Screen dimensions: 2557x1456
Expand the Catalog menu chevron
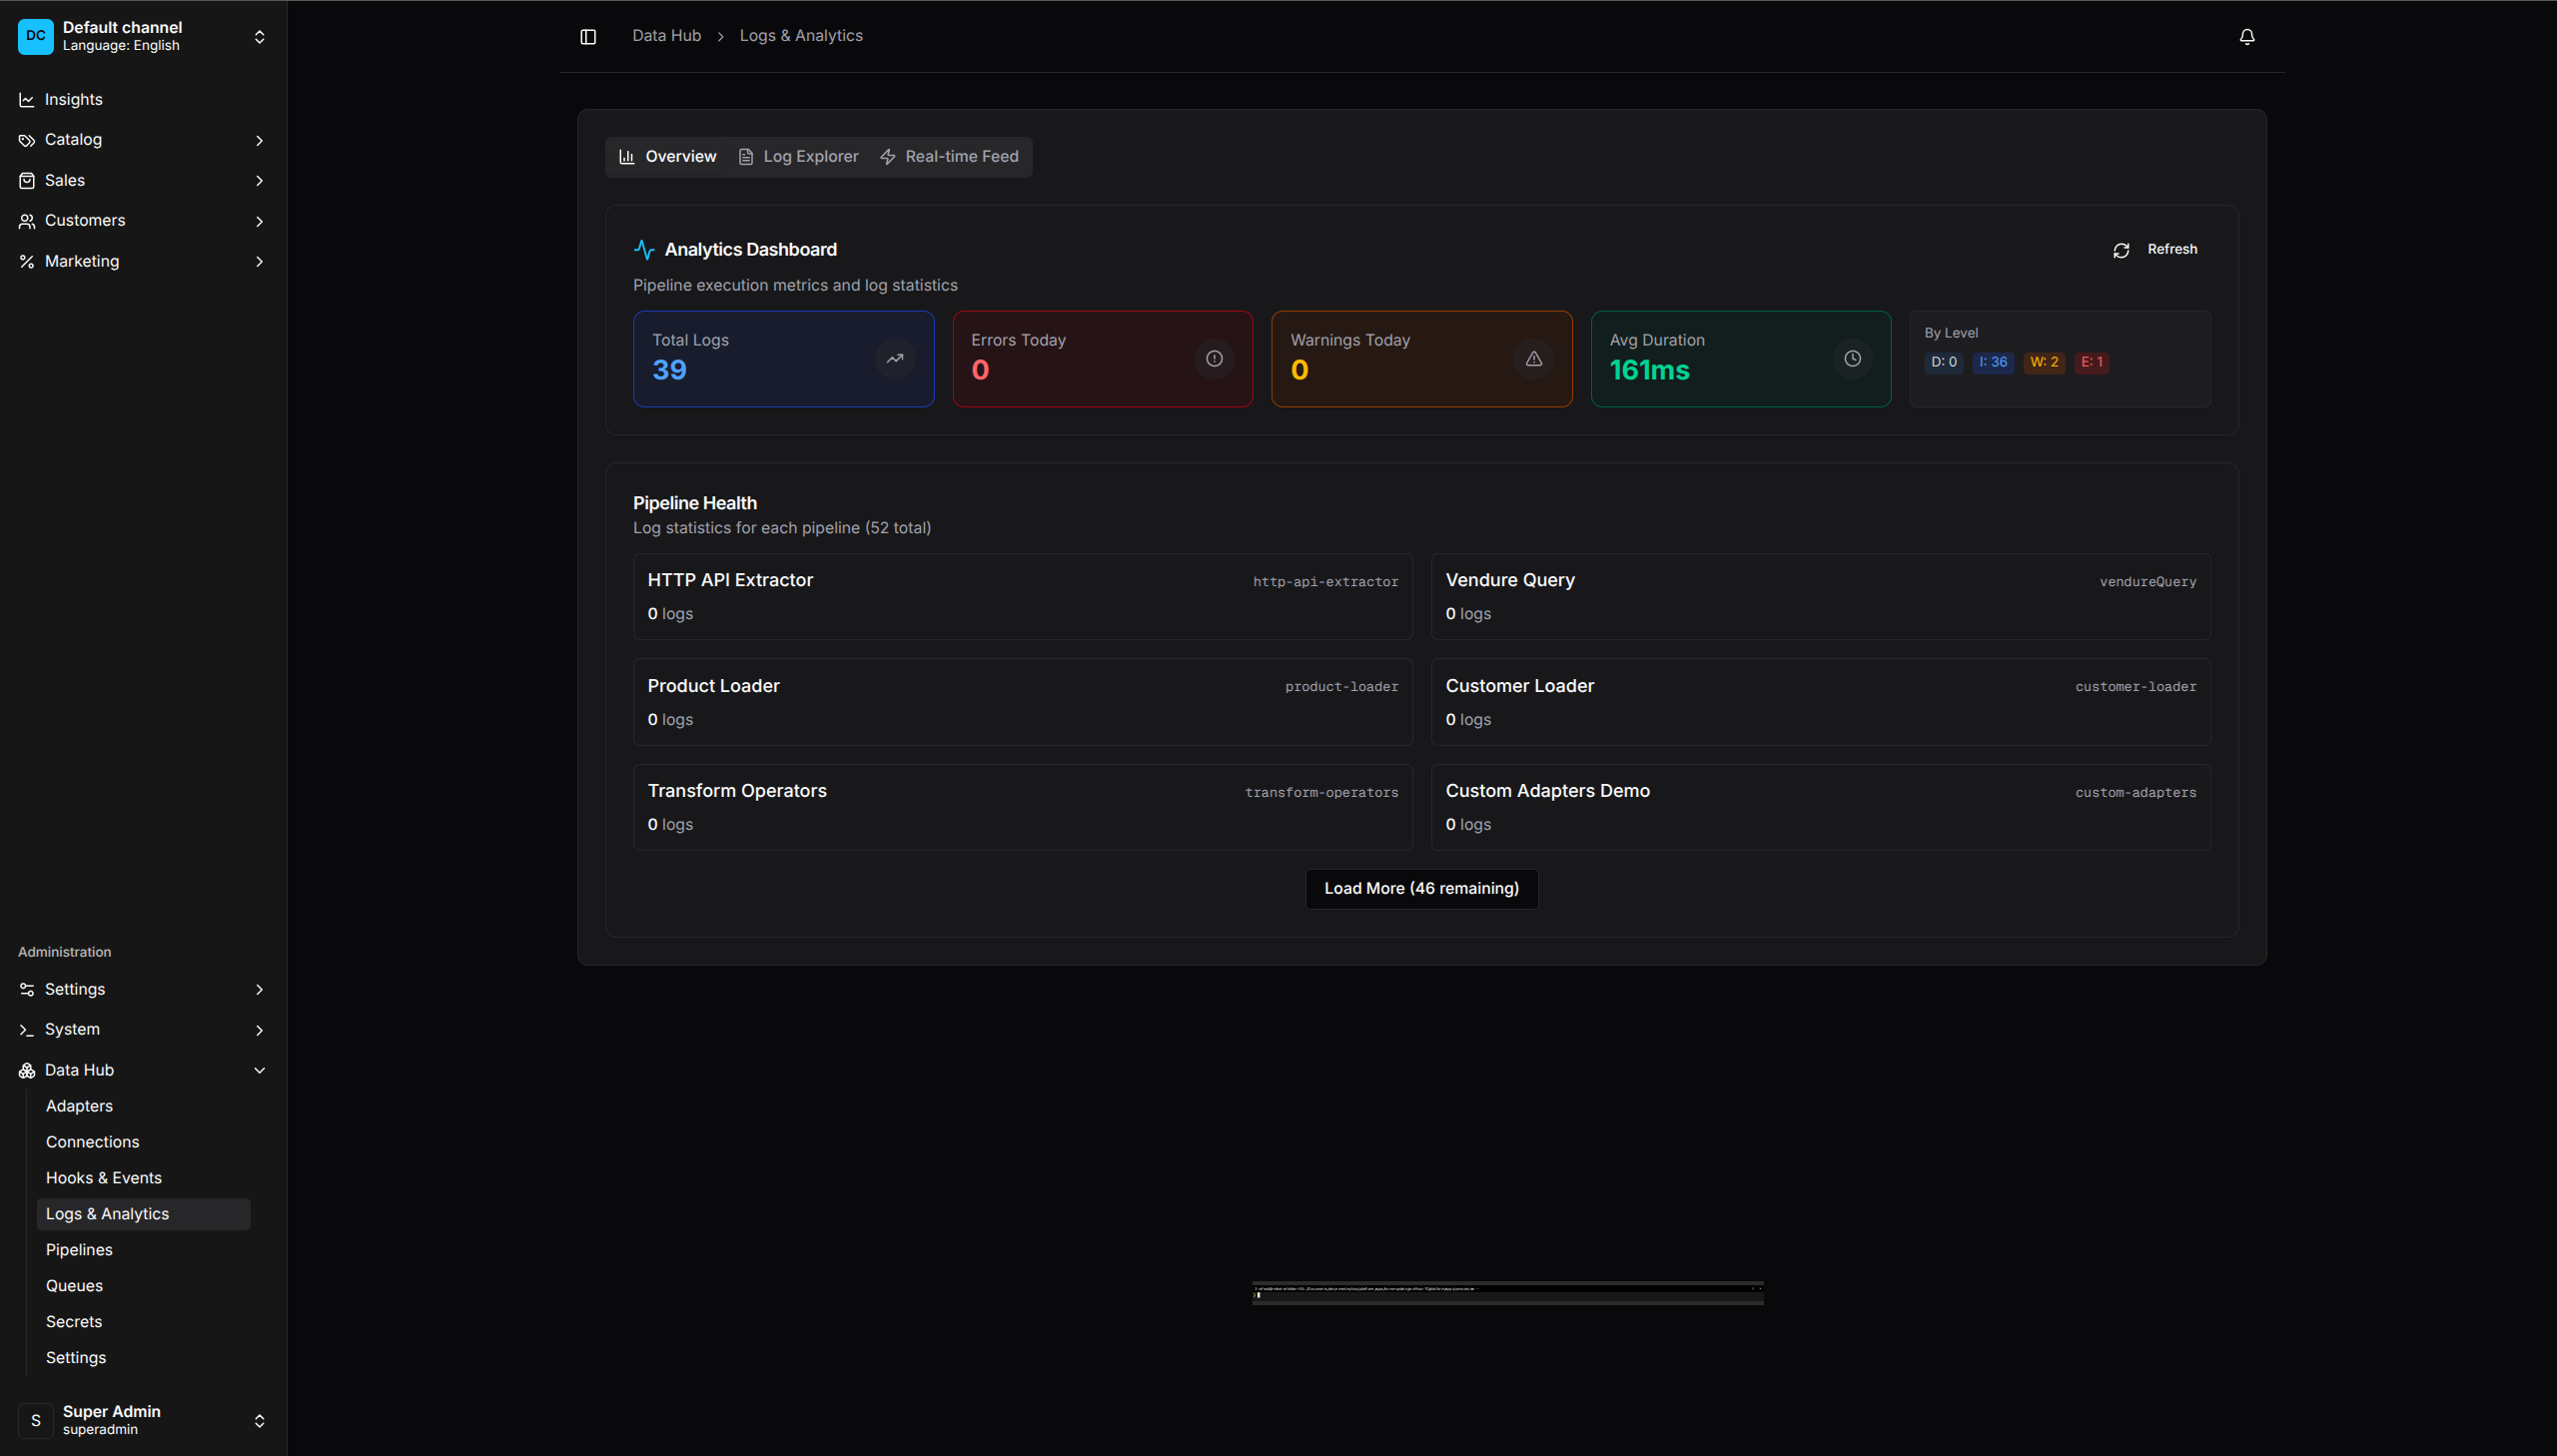[x=259, y=140]
